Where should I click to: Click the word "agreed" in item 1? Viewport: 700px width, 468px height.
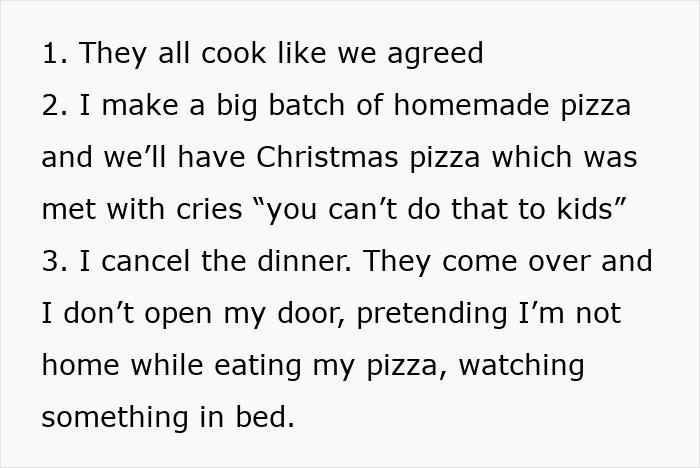441,54
